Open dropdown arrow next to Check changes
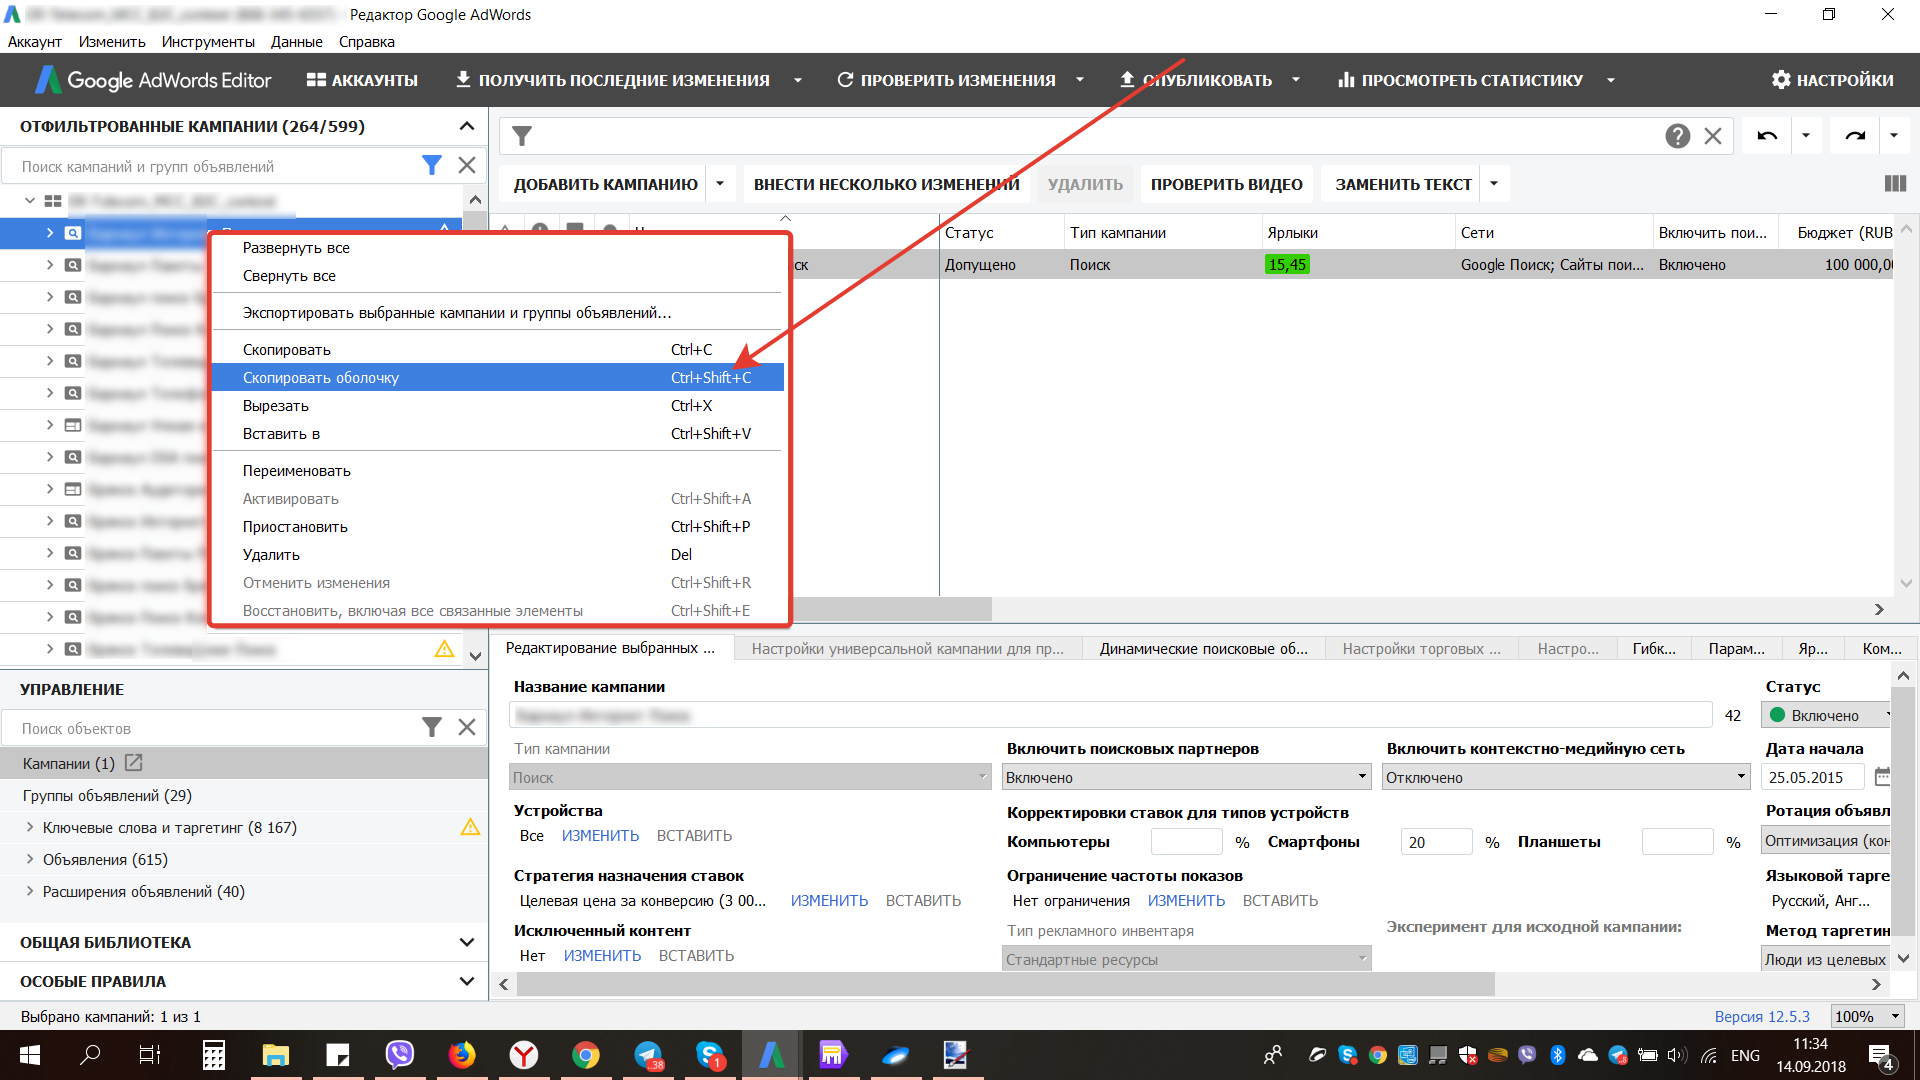 point(1080,80)
